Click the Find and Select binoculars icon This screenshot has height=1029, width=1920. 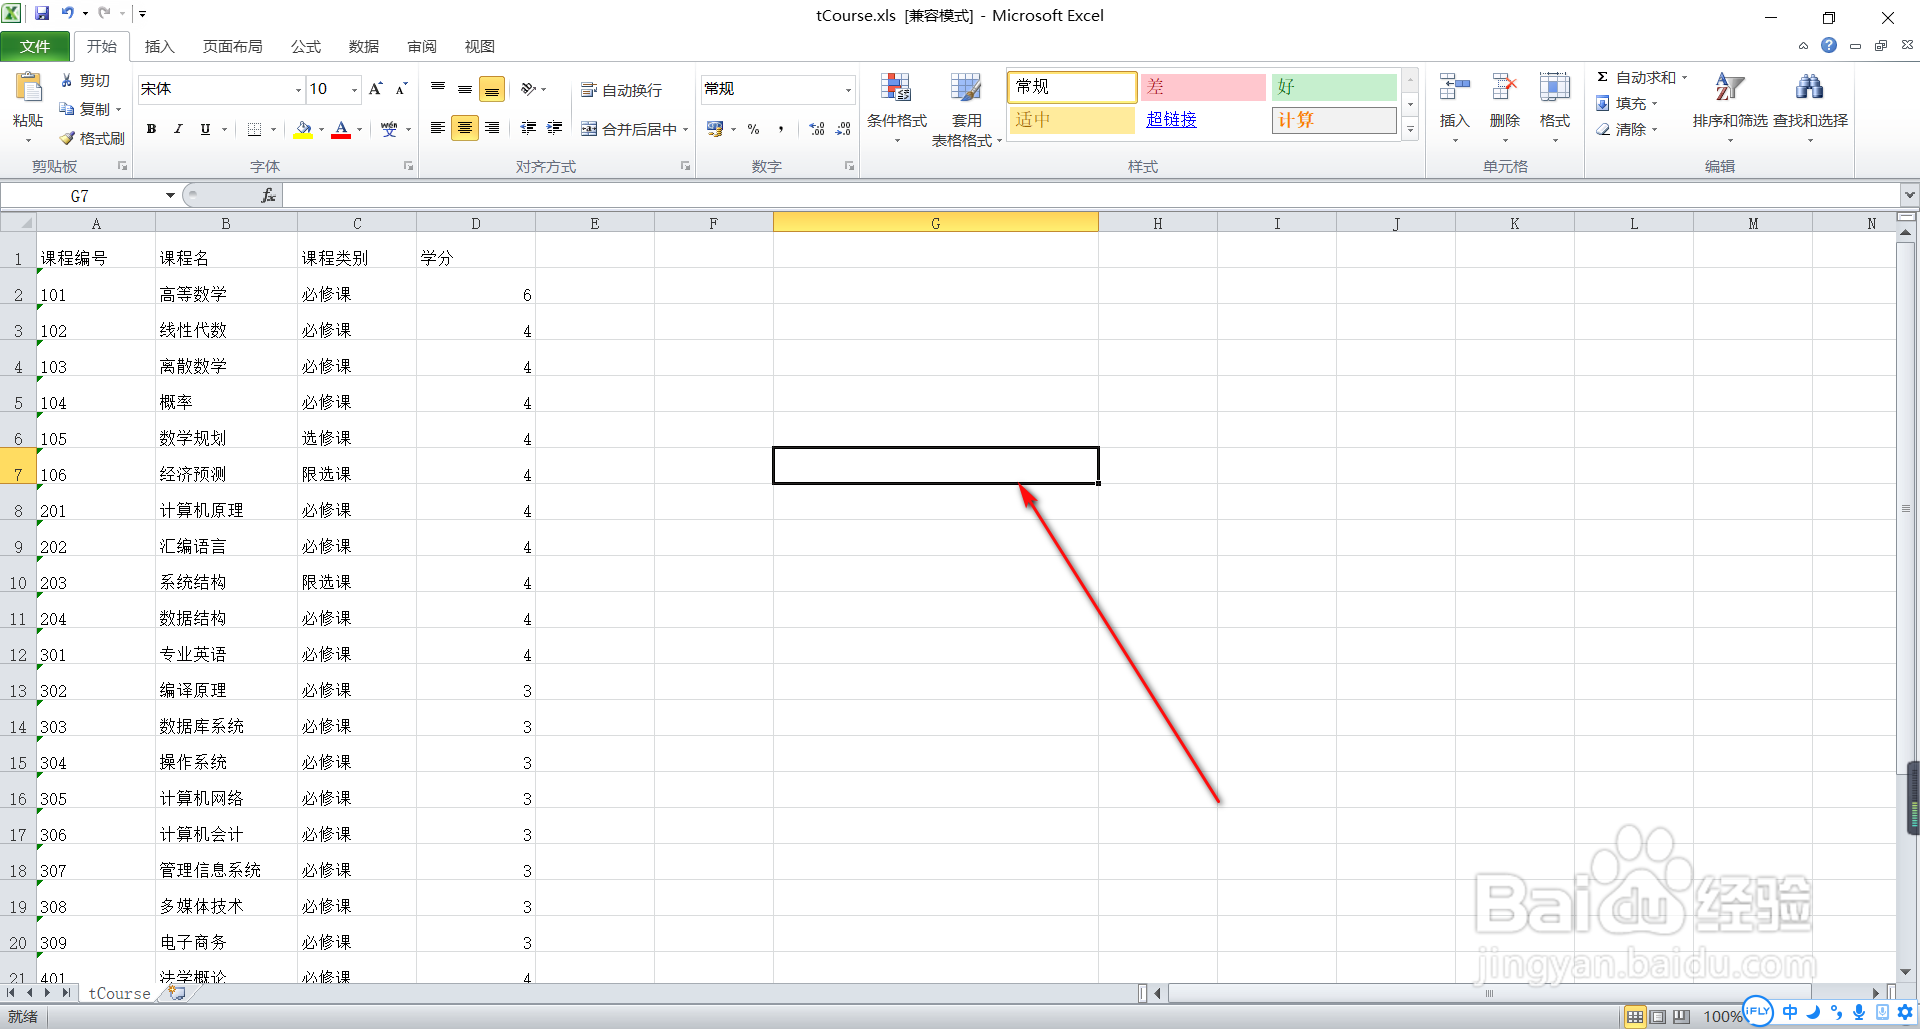click(x=1809, y=88)
